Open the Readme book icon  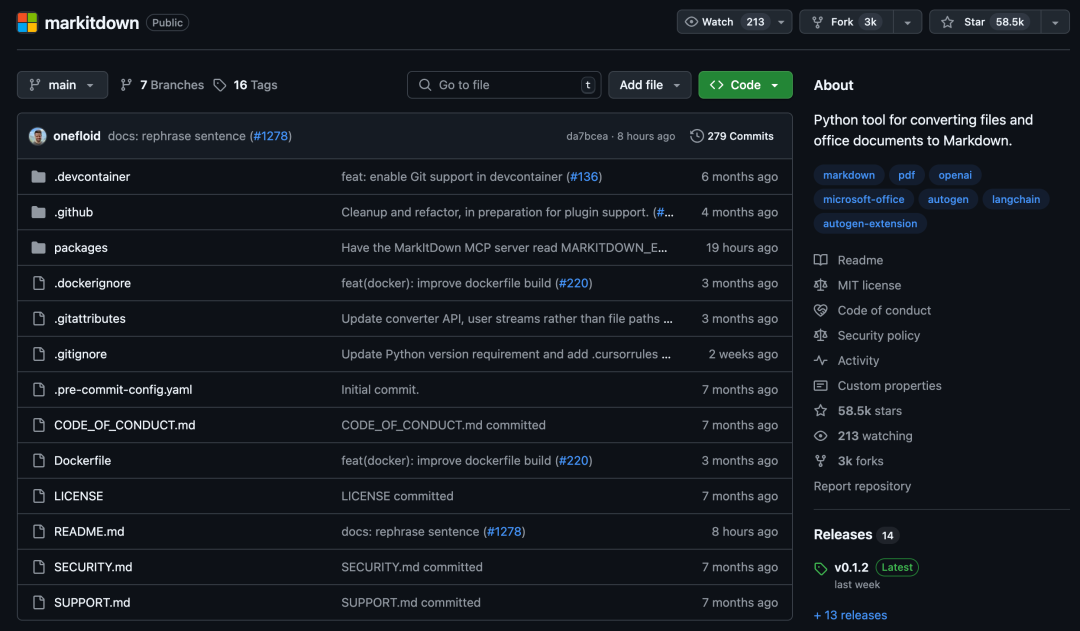820,260
